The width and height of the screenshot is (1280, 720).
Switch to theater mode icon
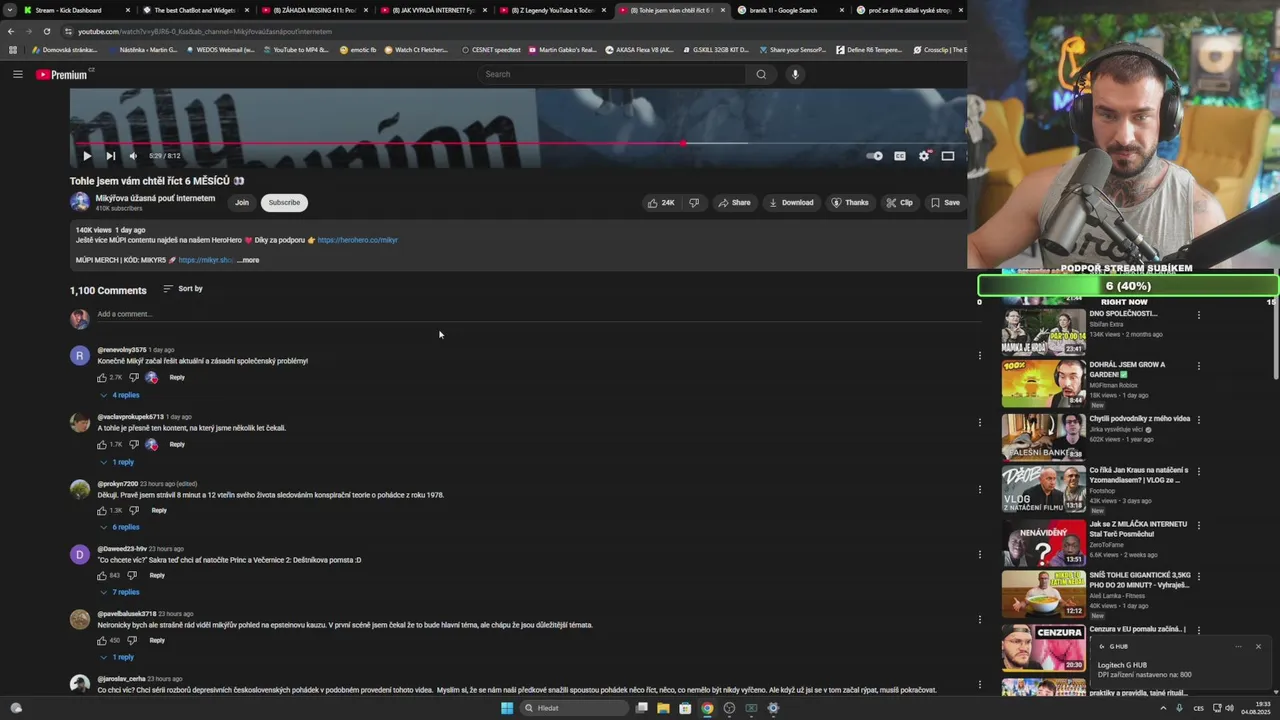[x=948, y=156]
